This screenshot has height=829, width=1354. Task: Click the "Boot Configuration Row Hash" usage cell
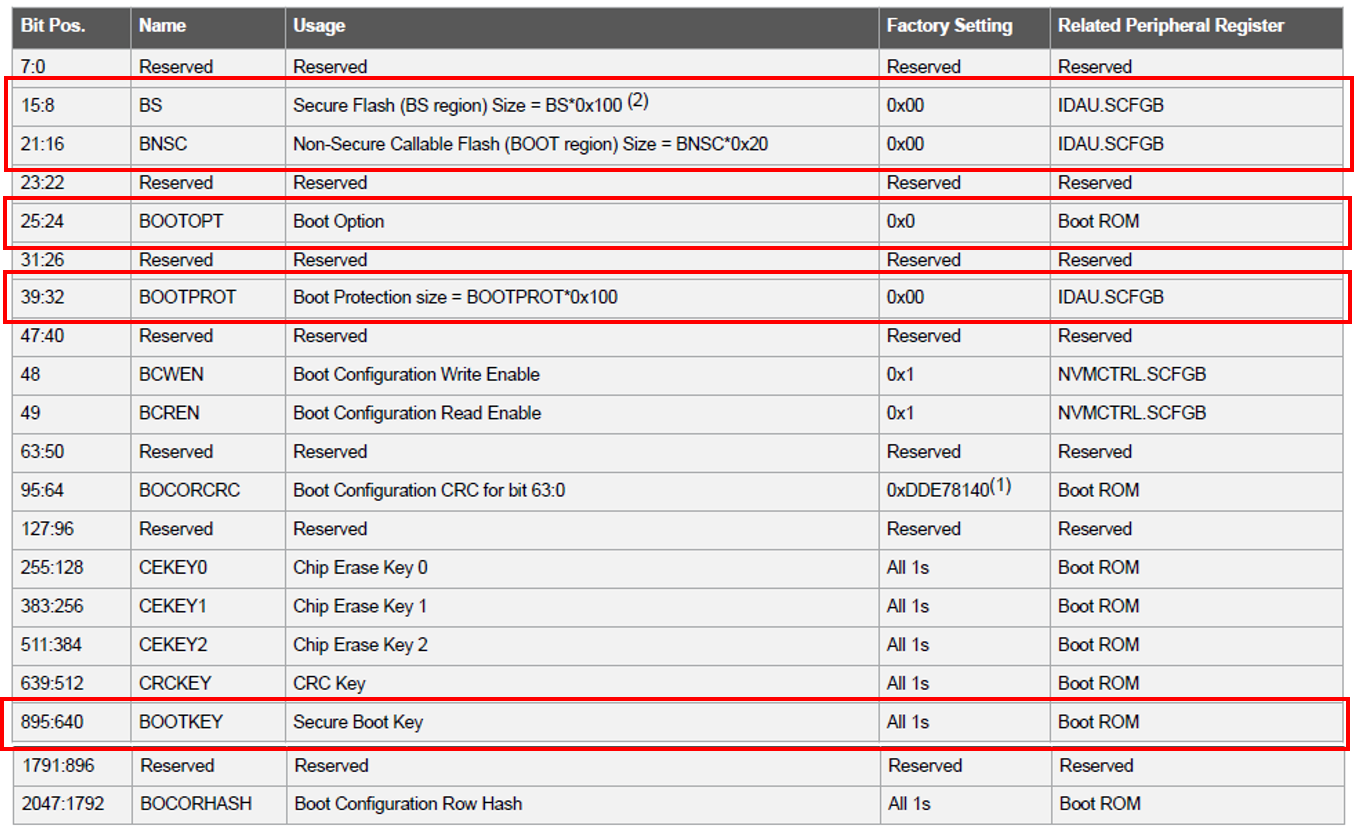click(408, 804)
